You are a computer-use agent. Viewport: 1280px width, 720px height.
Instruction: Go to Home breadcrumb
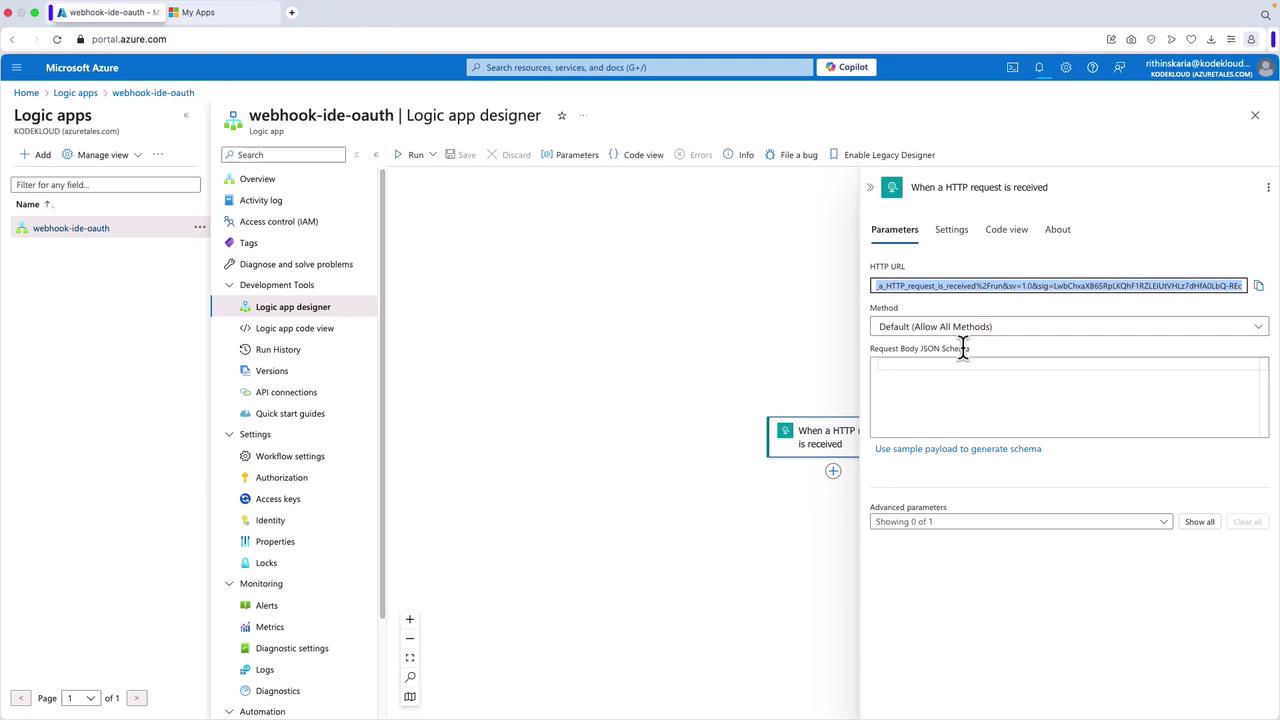[26, 93]
